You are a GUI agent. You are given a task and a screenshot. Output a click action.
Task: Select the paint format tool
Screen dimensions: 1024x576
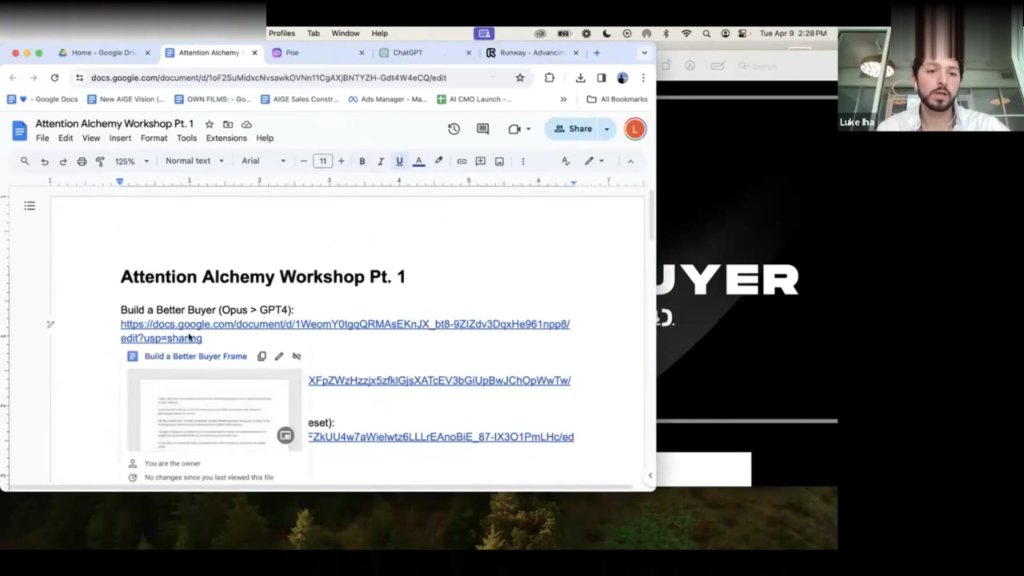[100, 161]
